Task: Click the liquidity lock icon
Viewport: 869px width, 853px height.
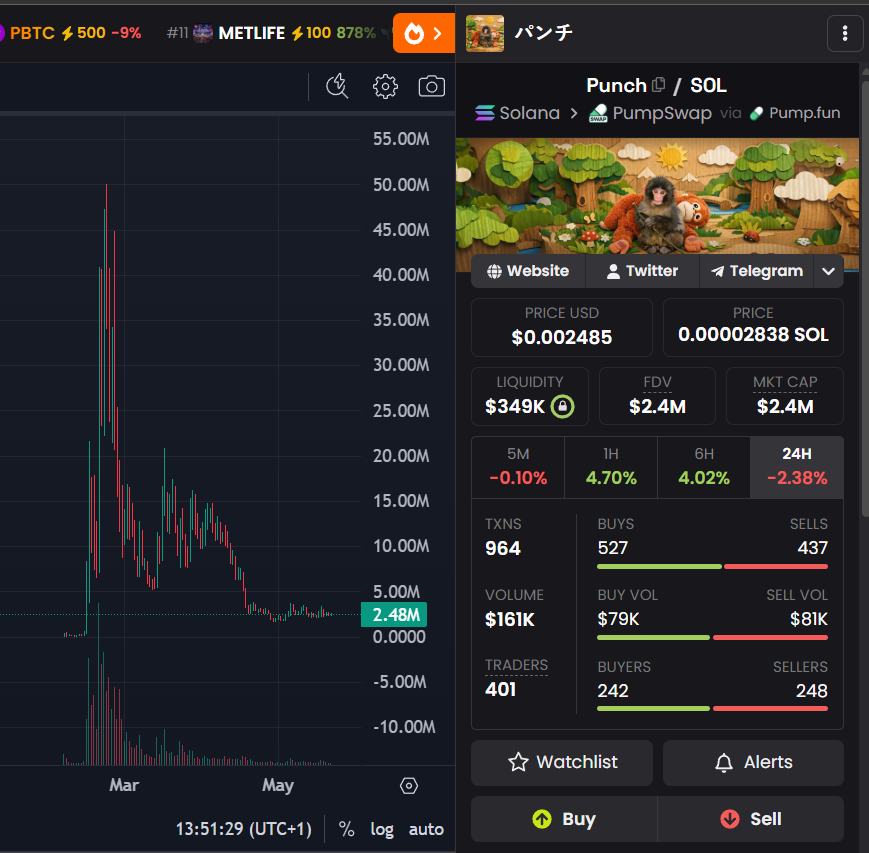Action: click(x=563, y=406)
